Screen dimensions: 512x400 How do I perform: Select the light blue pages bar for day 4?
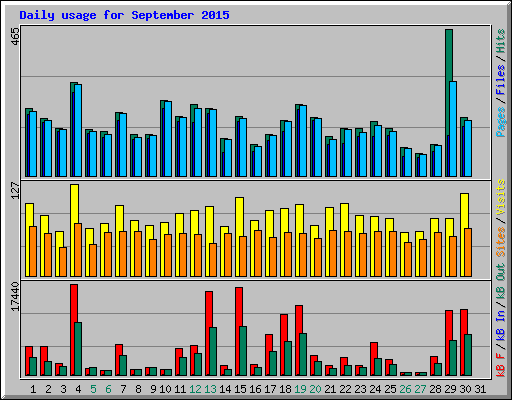click(78, 130)
